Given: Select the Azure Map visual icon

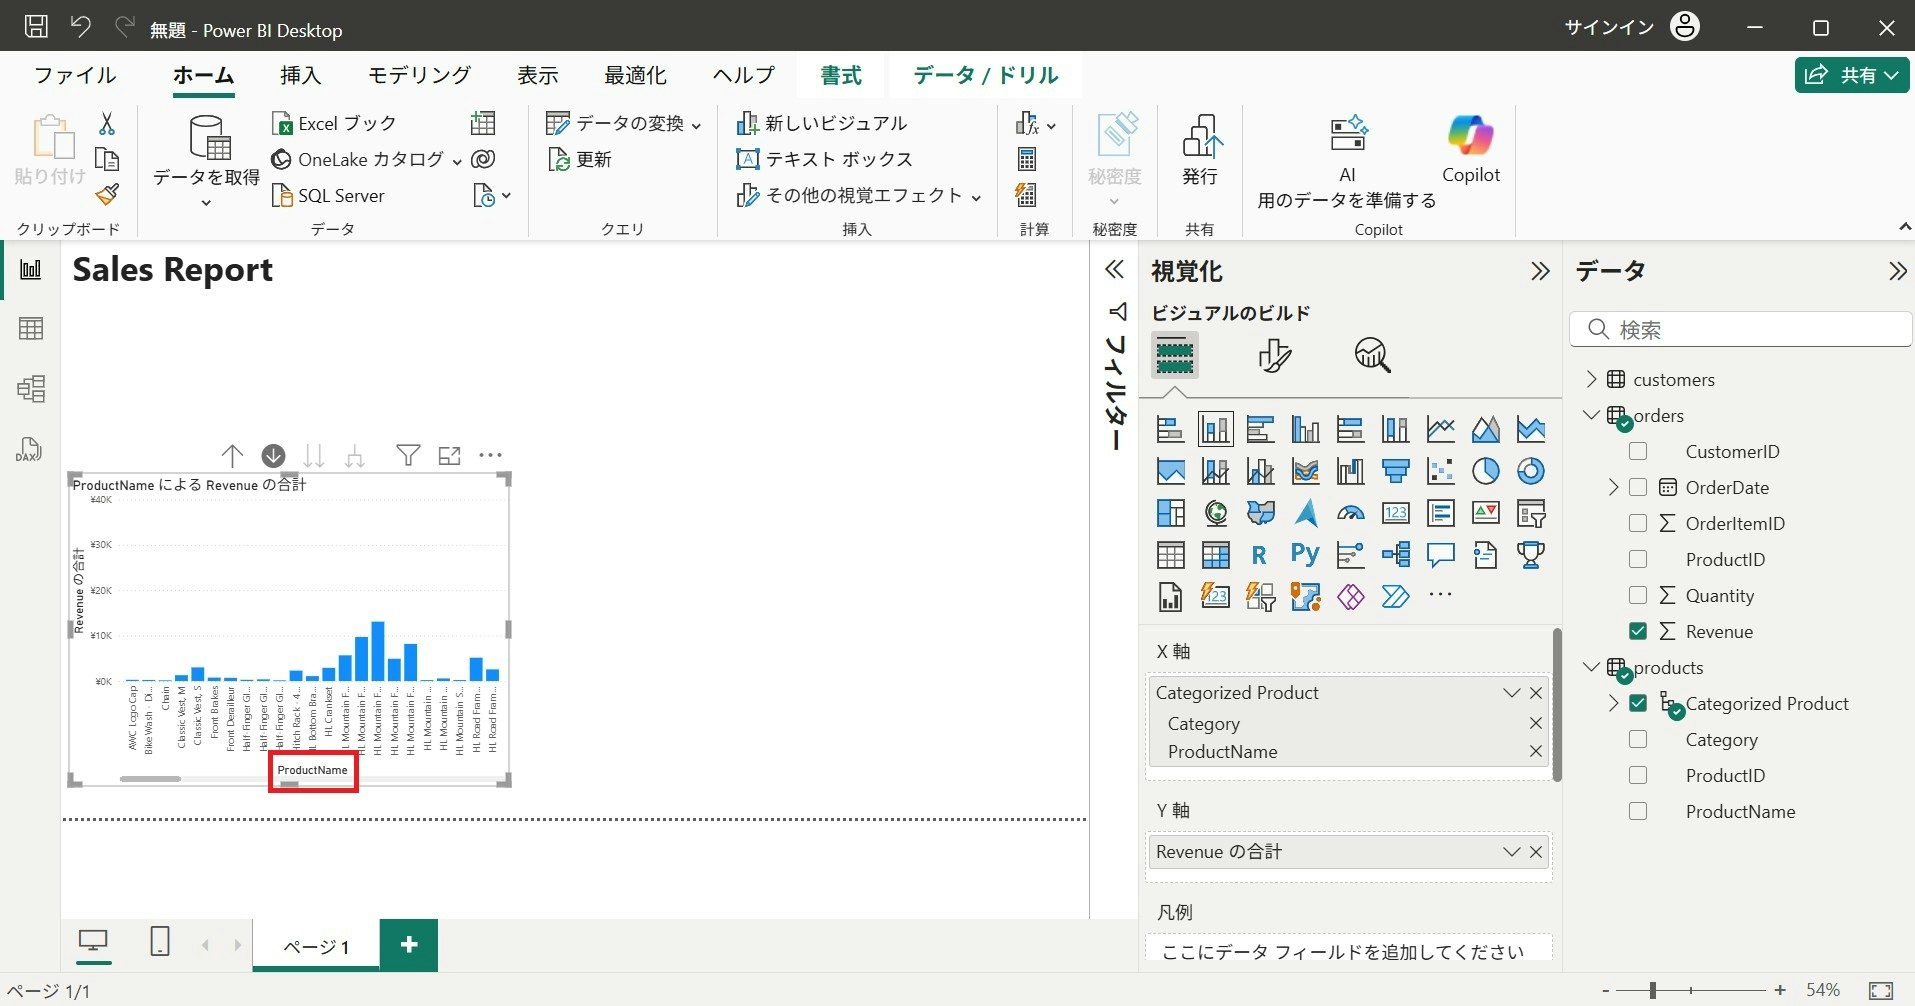Looking at the screenshot, I should tap(1306, 513).
